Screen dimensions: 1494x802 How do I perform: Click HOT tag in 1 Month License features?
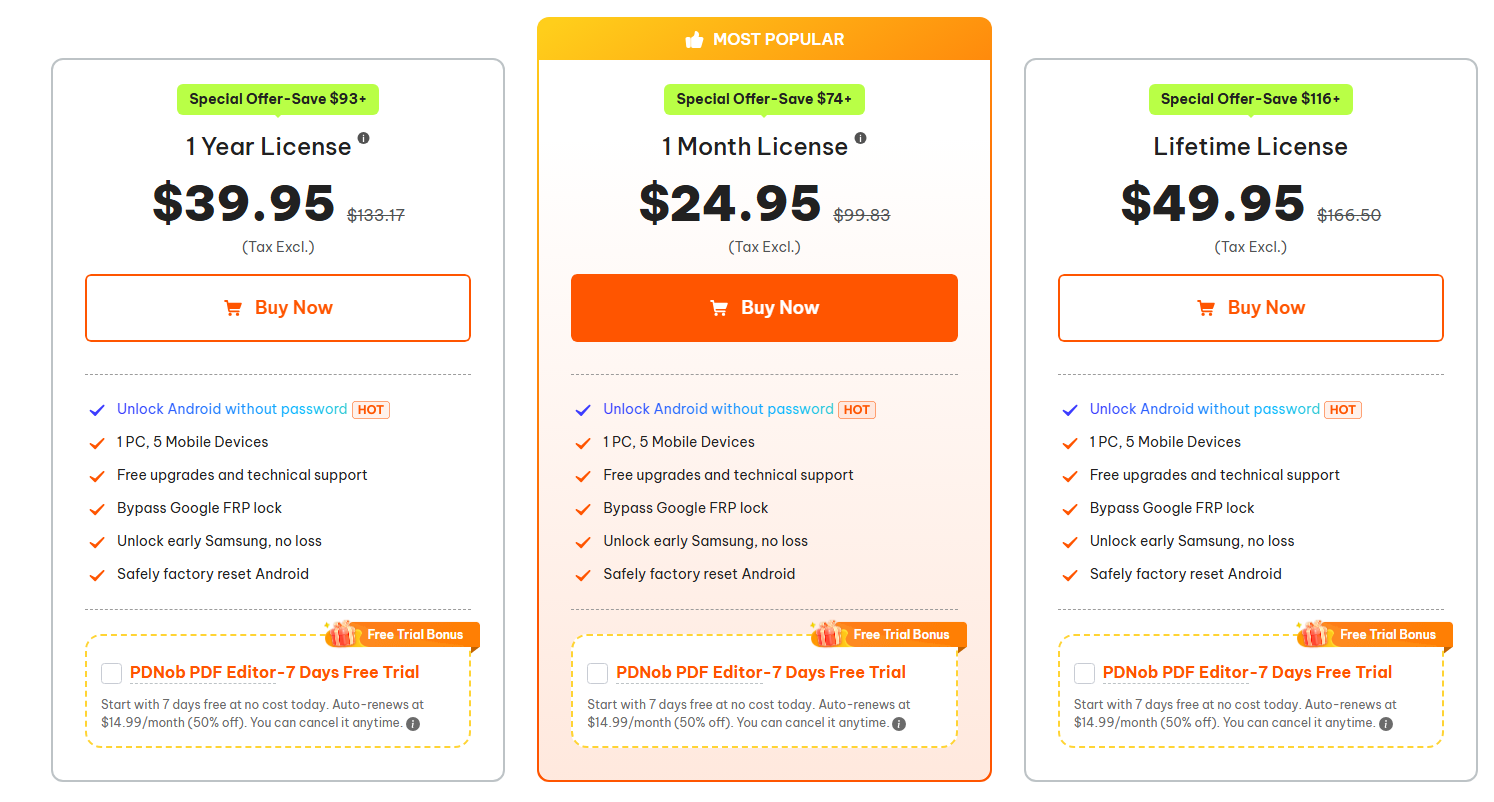856,410
